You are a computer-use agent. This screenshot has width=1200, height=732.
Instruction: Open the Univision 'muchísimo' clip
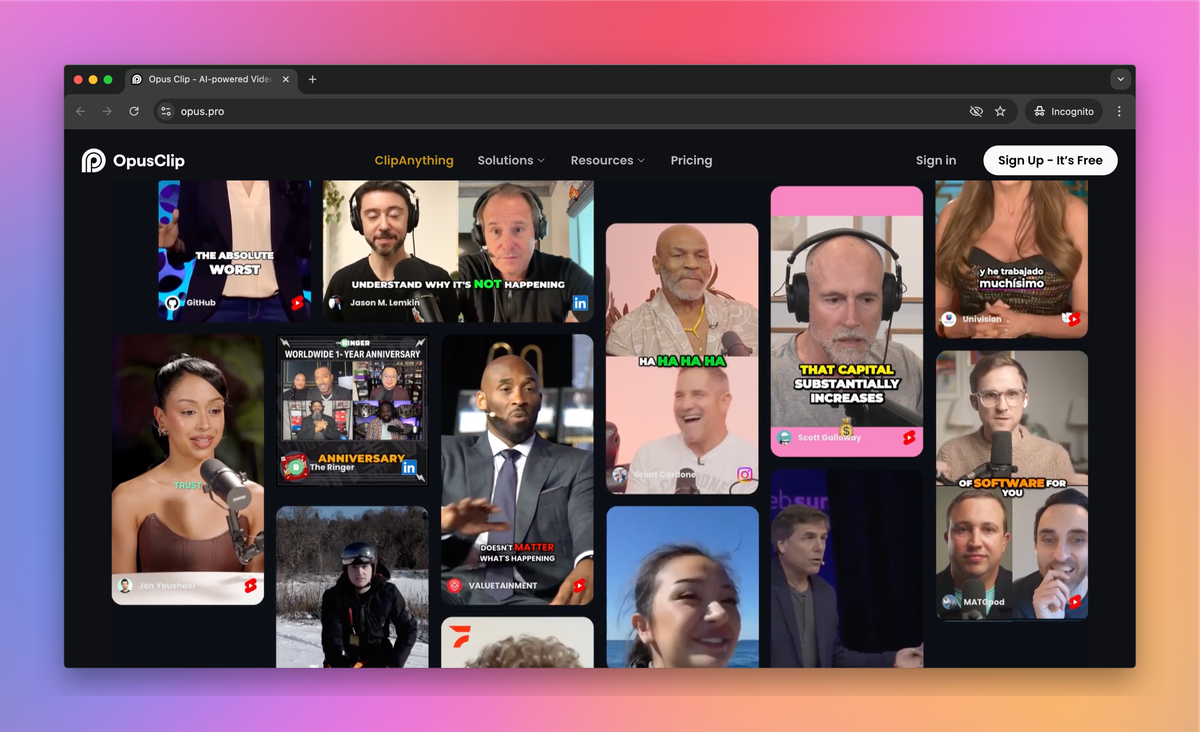1012,259
